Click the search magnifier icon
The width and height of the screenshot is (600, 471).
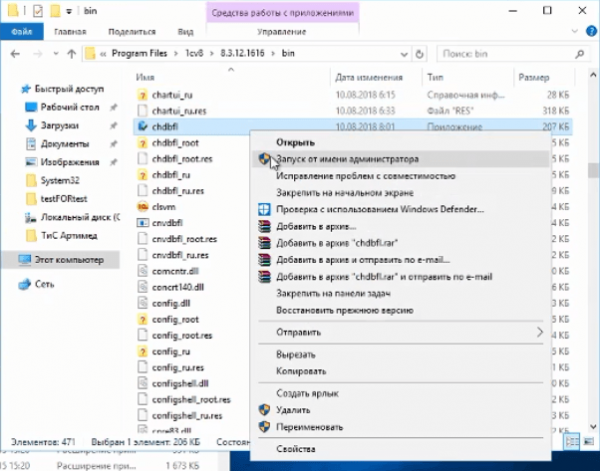[x=580, y=54]
